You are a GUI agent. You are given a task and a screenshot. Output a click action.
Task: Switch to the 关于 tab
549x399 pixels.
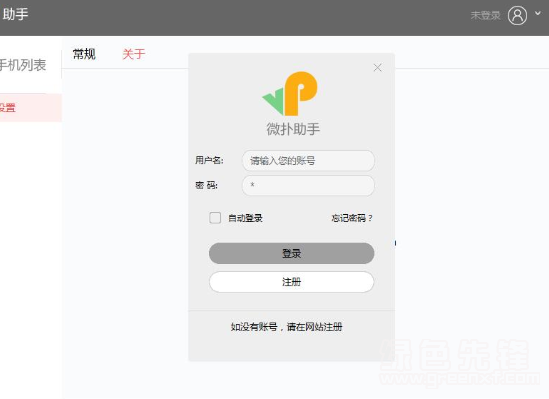pyautogui.click(x=134, y=54)
